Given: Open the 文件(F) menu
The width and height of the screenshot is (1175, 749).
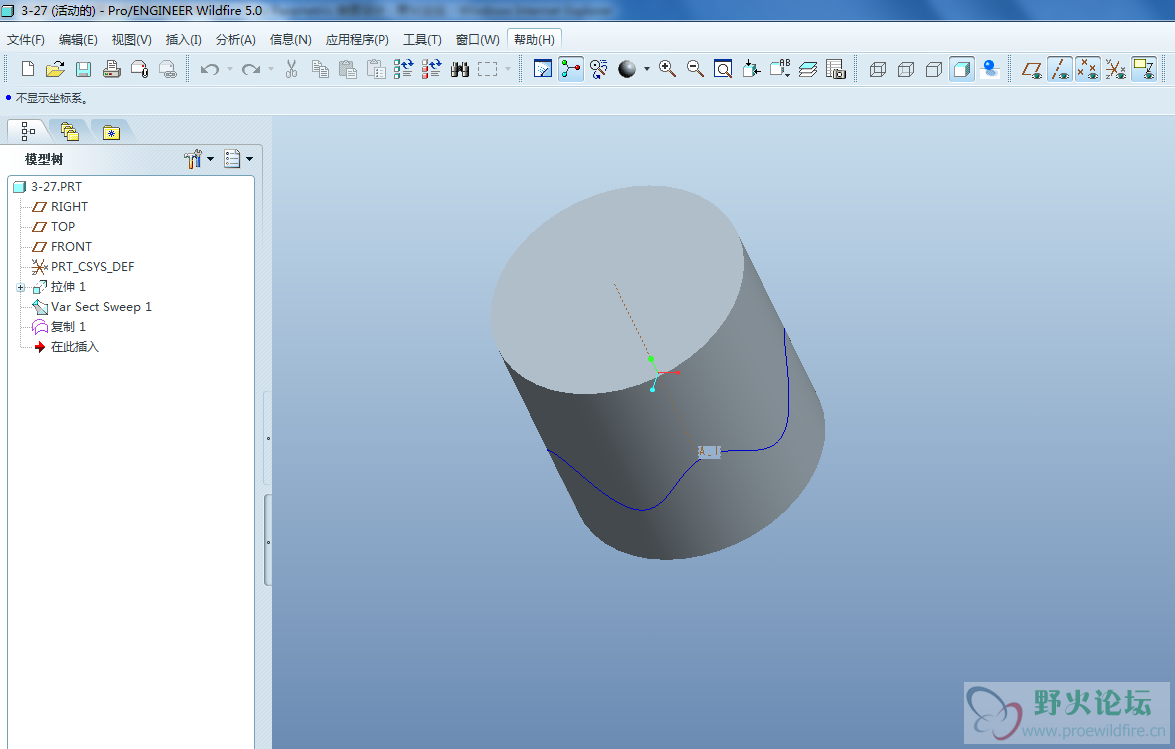Looking at the screenshot, I should tap(25, 40).
